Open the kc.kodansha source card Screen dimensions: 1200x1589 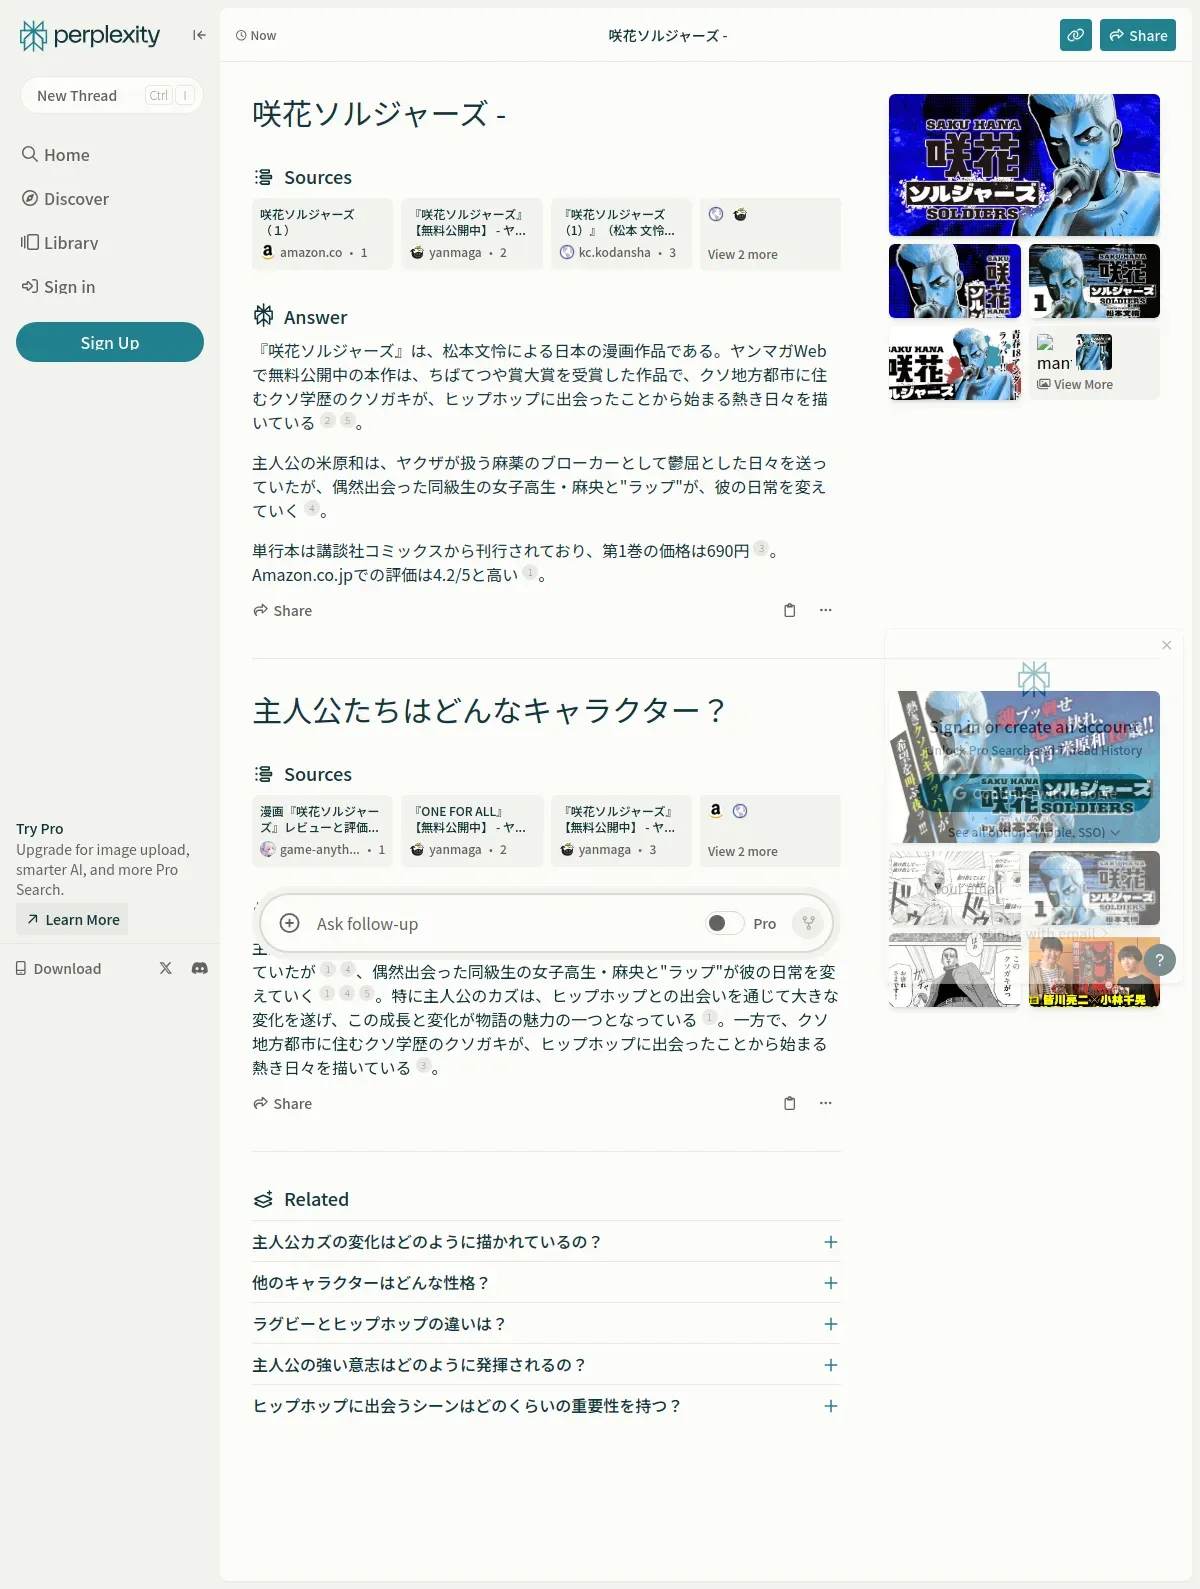tap(621, 234)
